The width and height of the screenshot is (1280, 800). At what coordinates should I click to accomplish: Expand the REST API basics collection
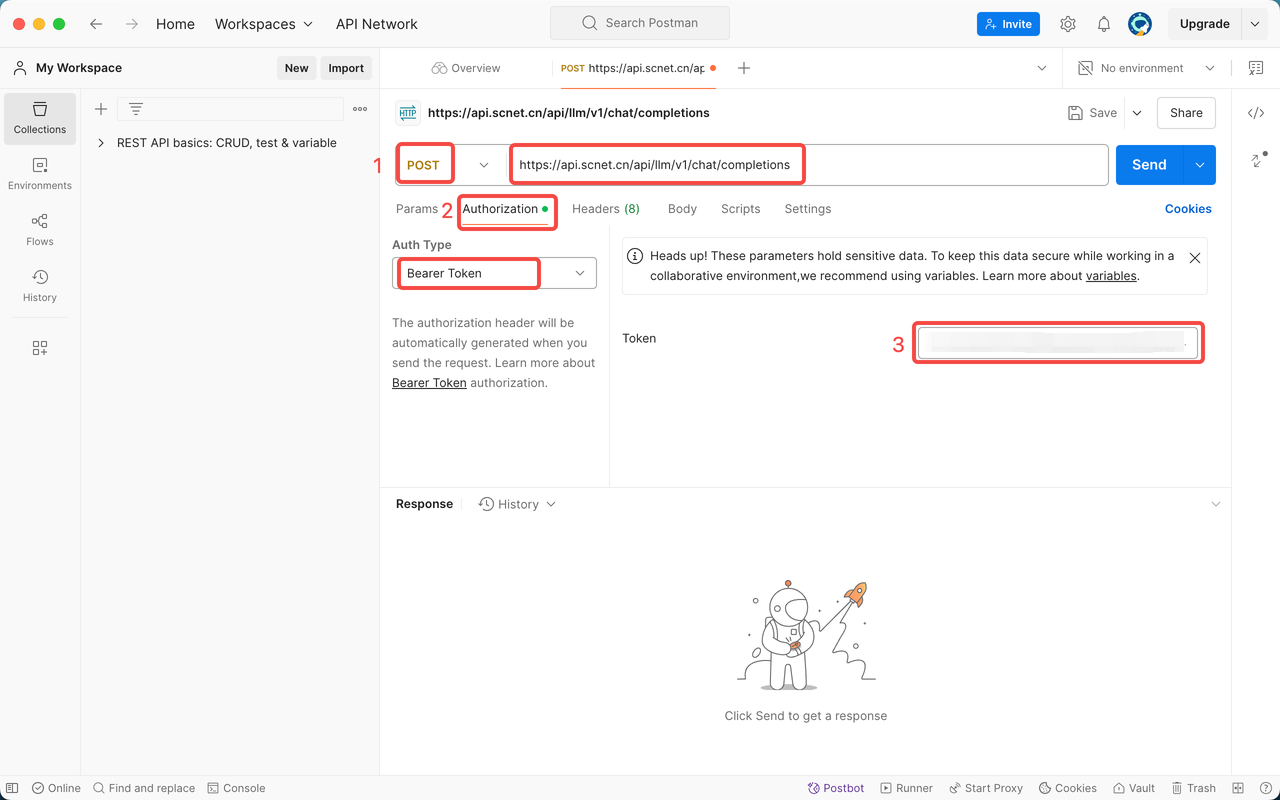[x=101, y=143]
